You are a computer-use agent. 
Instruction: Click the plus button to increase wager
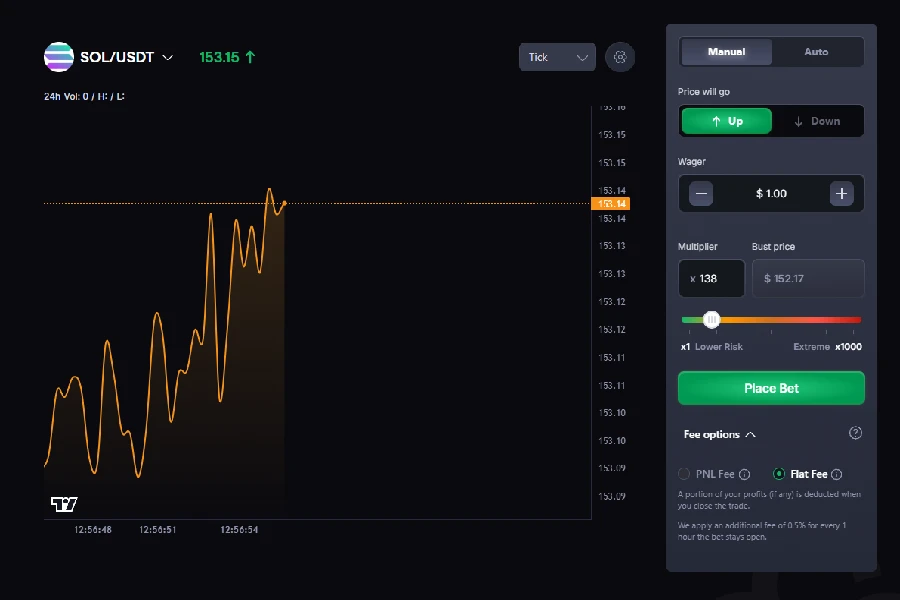(x=842, y=193)
